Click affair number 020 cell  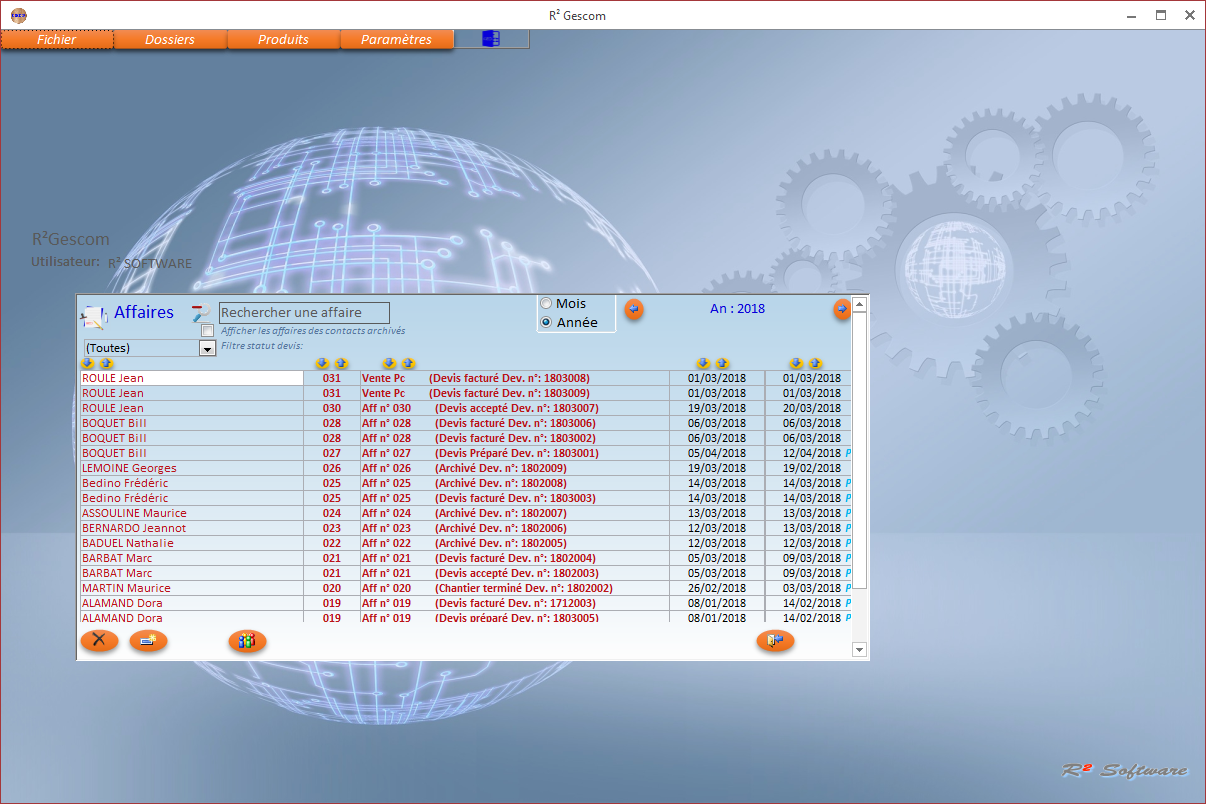[x=332, y=588]
